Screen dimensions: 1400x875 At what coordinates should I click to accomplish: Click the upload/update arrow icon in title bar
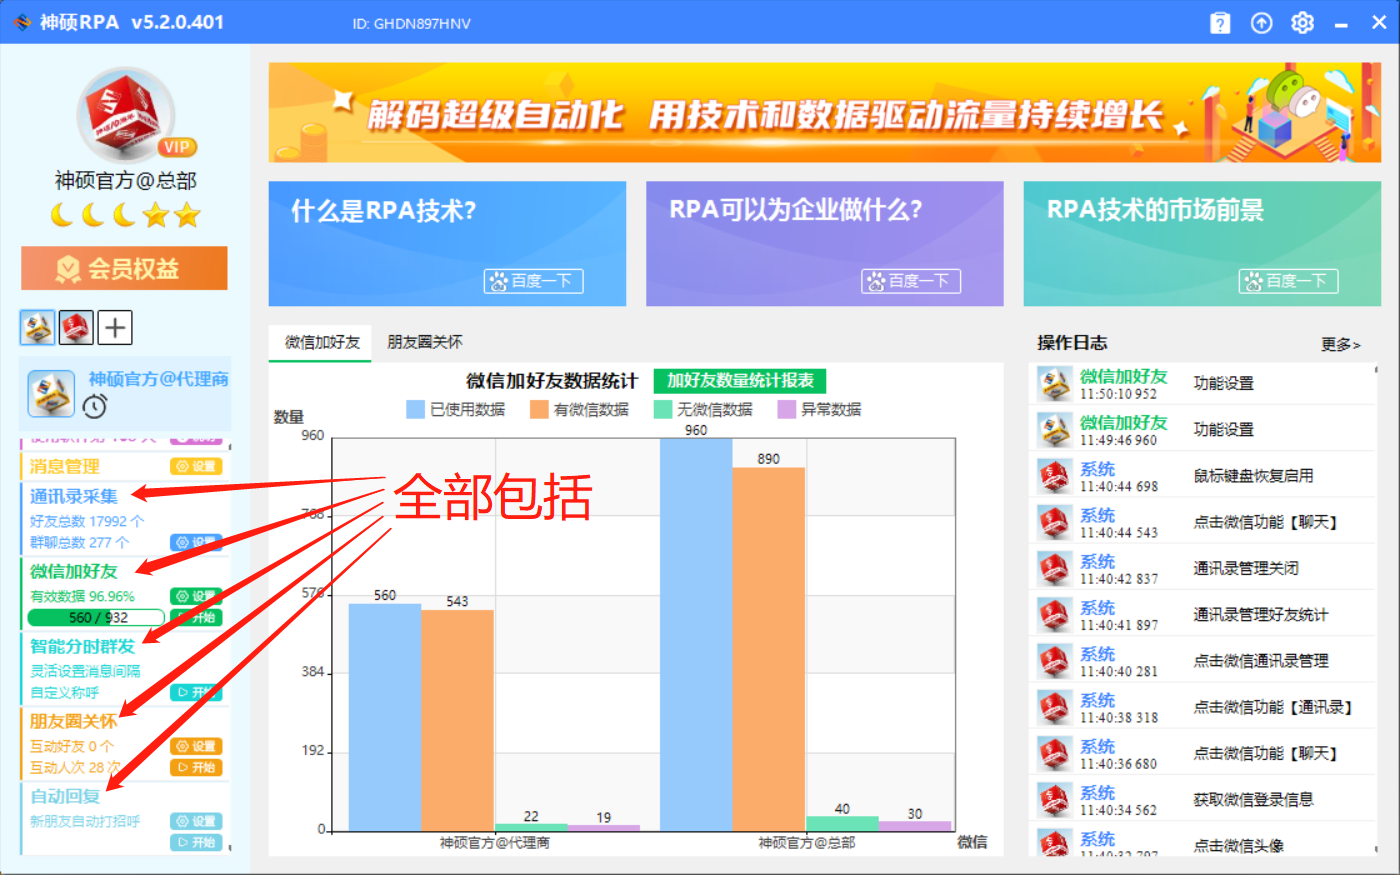1262,23
